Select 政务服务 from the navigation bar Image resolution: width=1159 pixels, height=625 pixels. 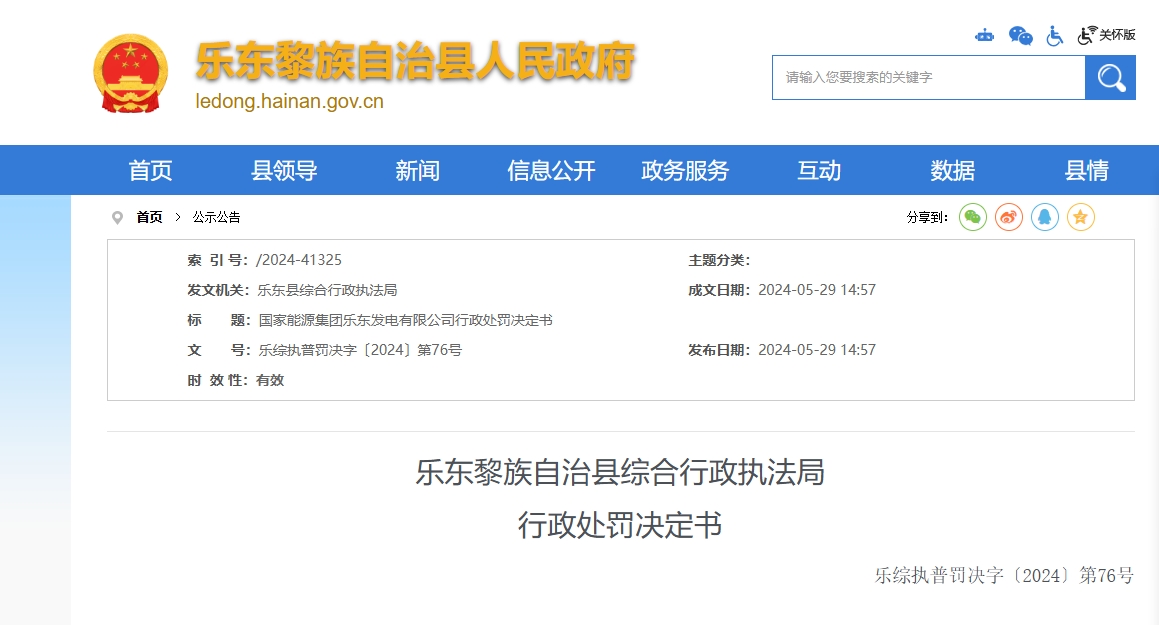point(685,171)
